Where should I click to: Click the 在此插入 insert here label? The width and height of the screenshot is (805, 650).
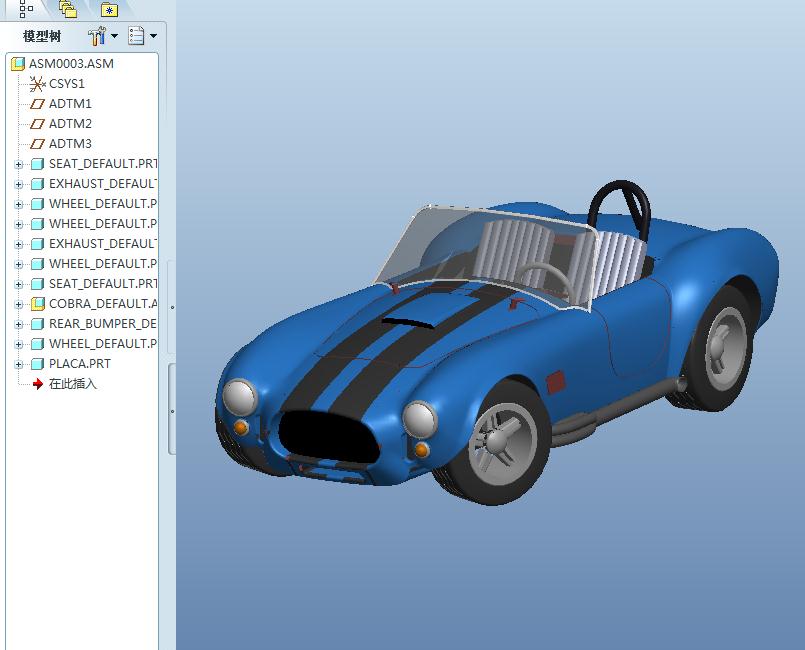point(73,384)
